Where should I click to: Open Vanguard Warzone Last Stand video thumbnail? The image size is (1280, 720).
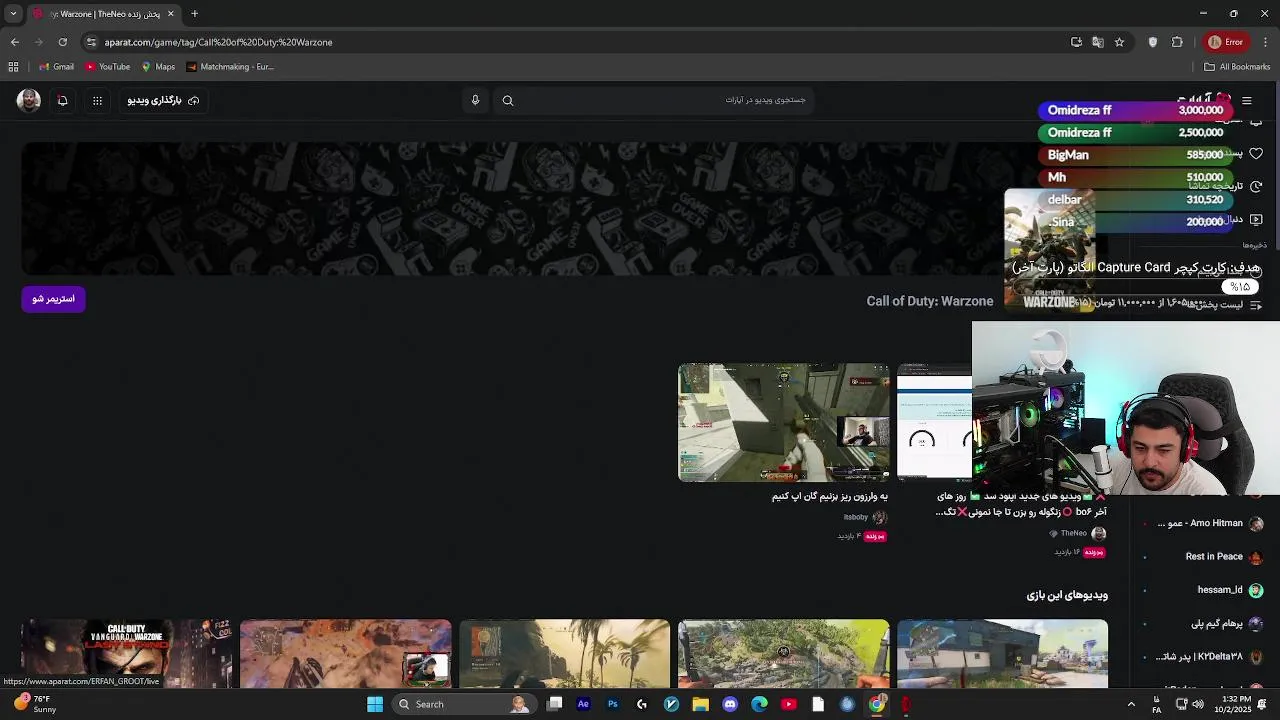point(126,654)
